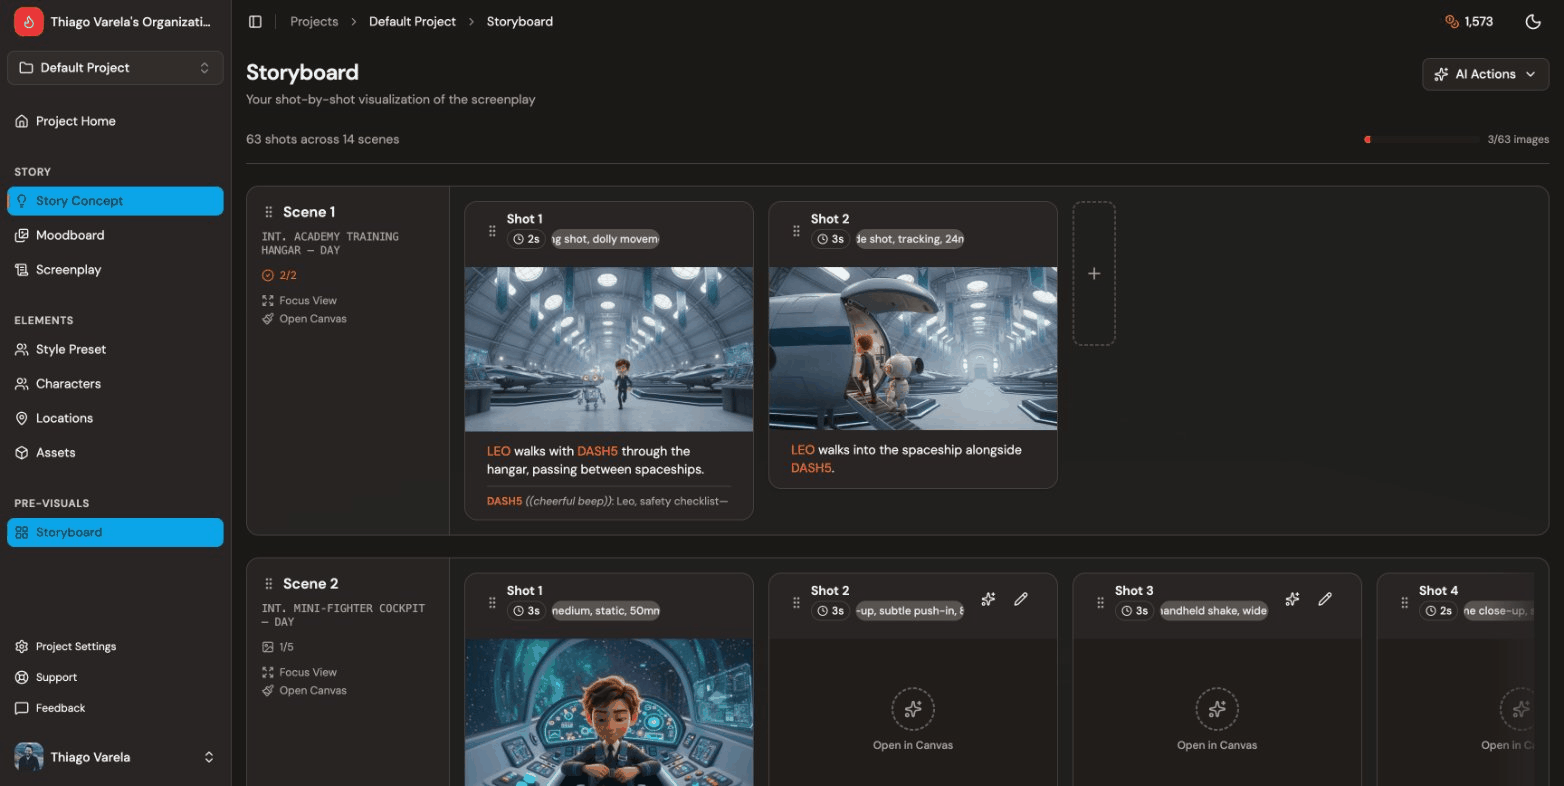The width and height of the screenshot is (1564, 786).
Task: Switch to the Screenplay section
Action: point(68,269)
